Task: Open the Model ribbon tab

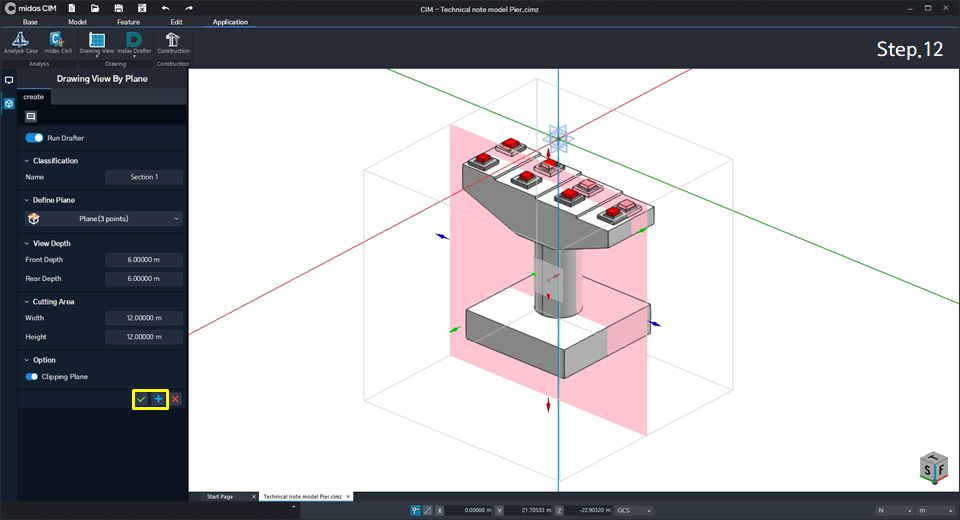Action: pyautogui.click(x=77, y=22)
